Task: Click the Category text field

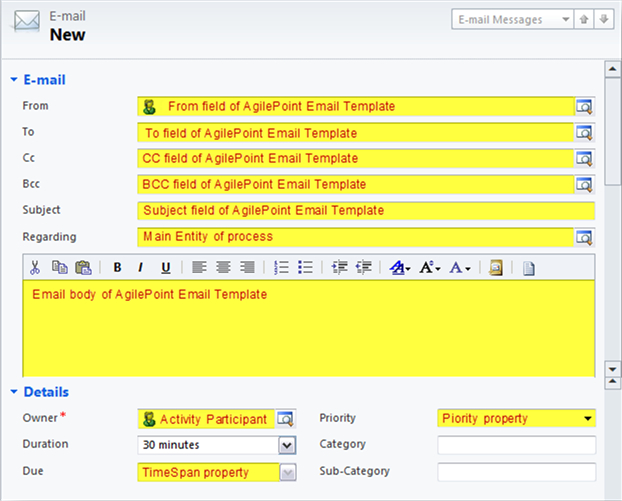Action: pyautogui.click(x=516, y=445)
